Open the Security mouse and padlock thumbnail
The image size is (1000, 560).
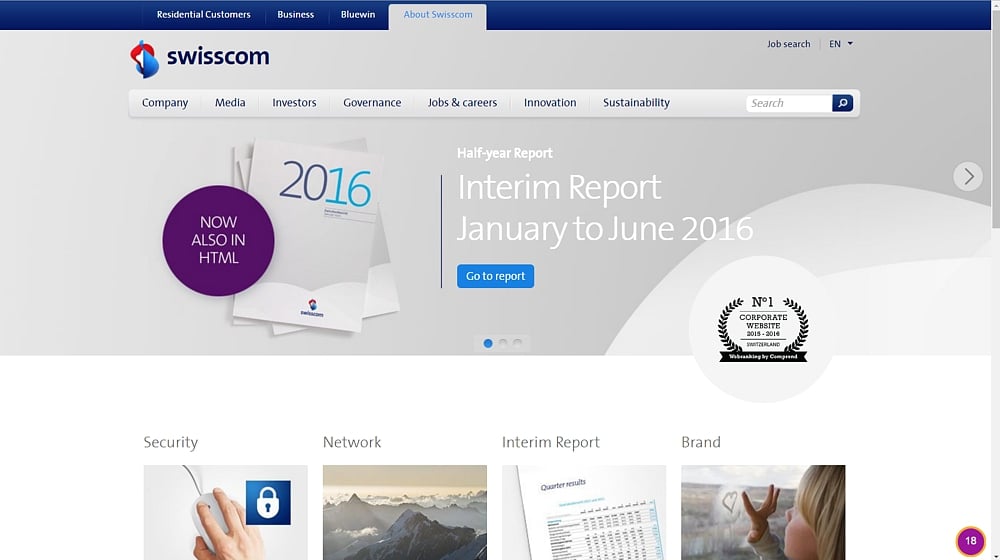tap(225, 512)
